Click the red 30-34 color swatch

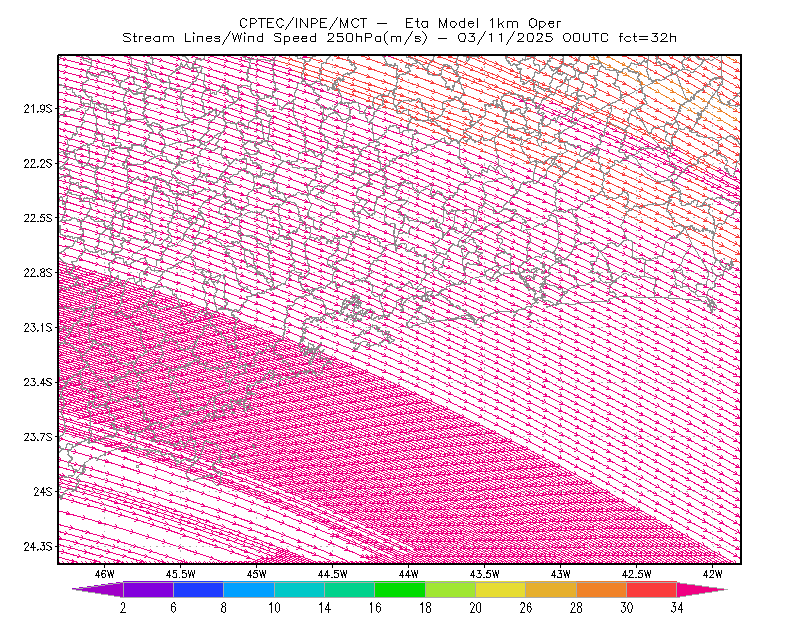point(652,589)
